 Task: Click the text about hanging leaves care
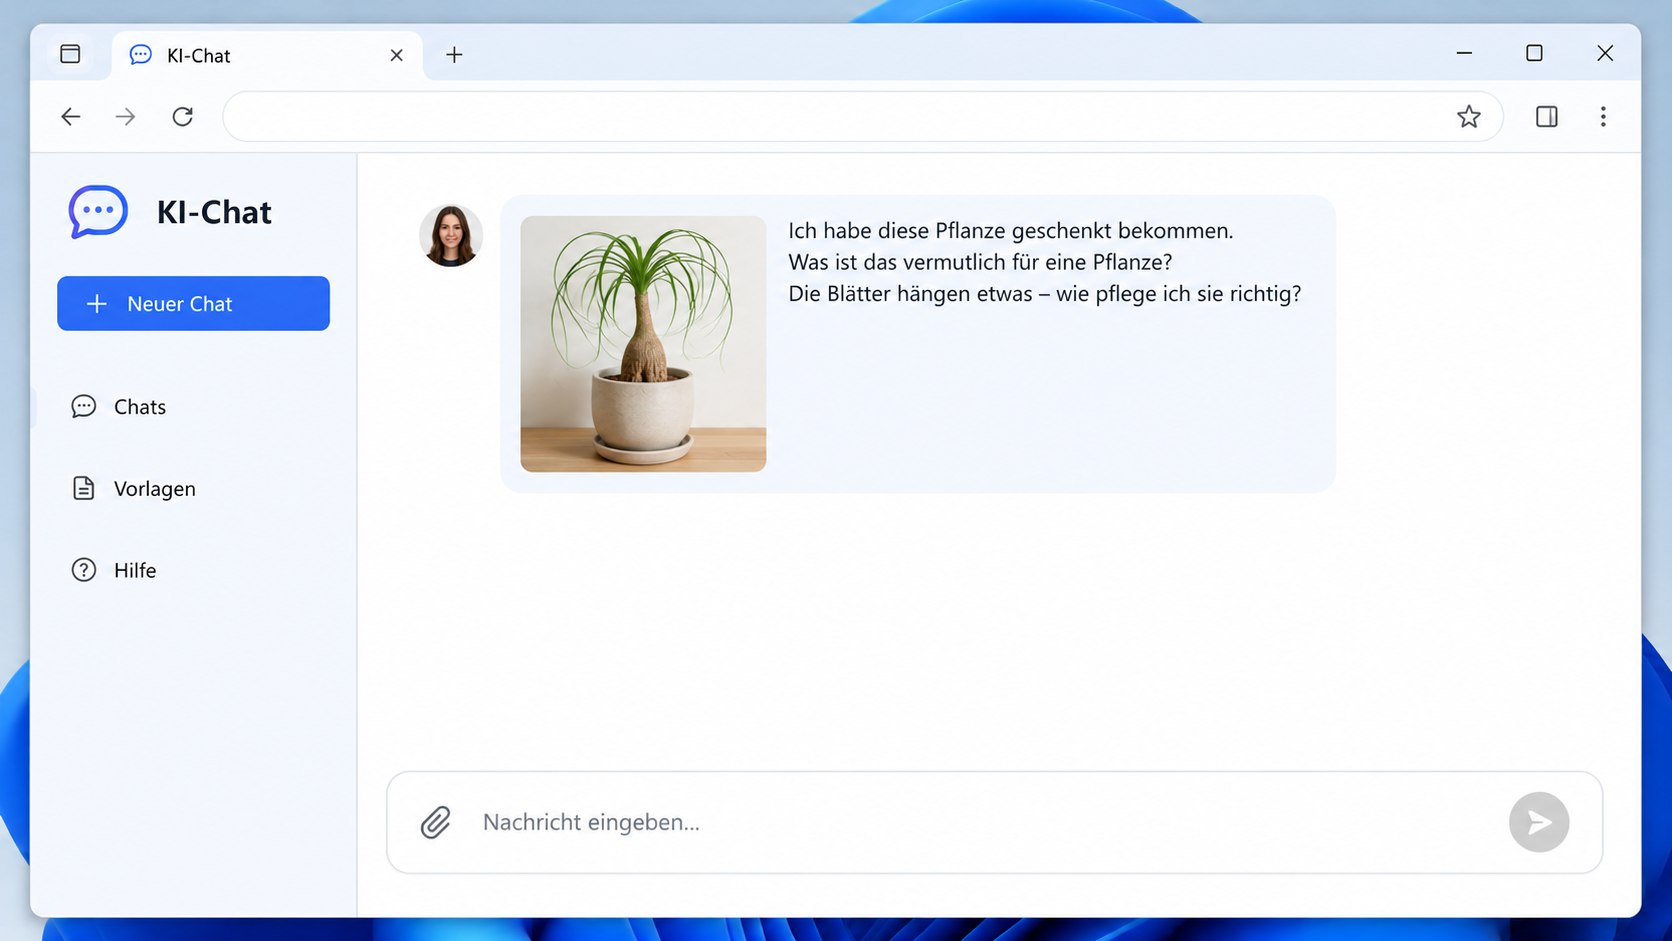1045,294
